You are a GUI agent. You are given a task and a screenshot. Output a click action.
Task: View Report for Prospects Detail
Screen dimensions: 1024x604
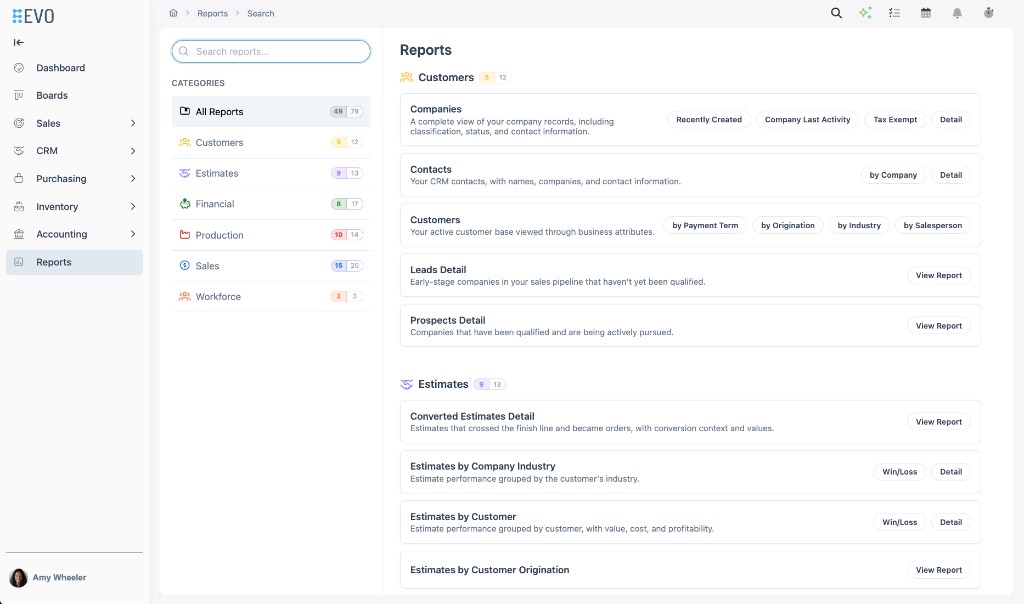938,326
